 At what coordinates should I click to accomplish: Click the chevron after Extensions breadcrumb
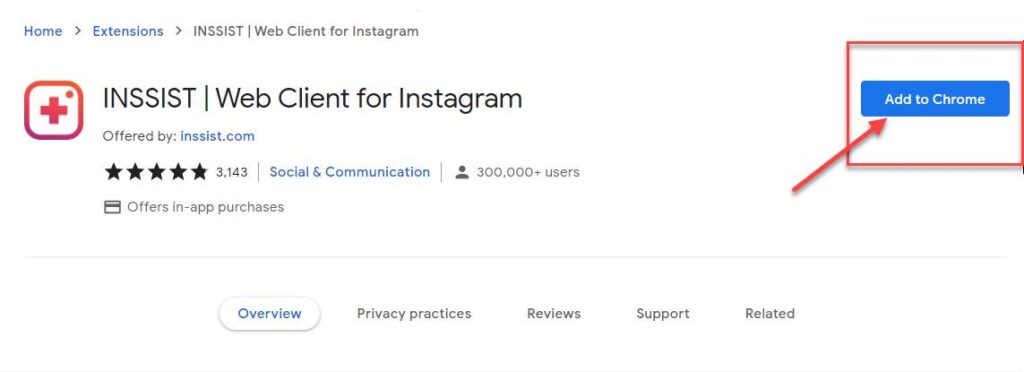[178, 31]
